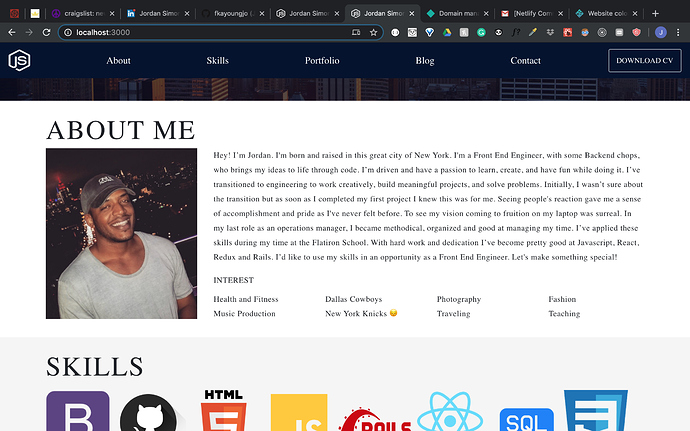Viewport: 690px width, 431px height.
Task: Open the Chrome three-dot menu
Action: click(x=678, y=32)
